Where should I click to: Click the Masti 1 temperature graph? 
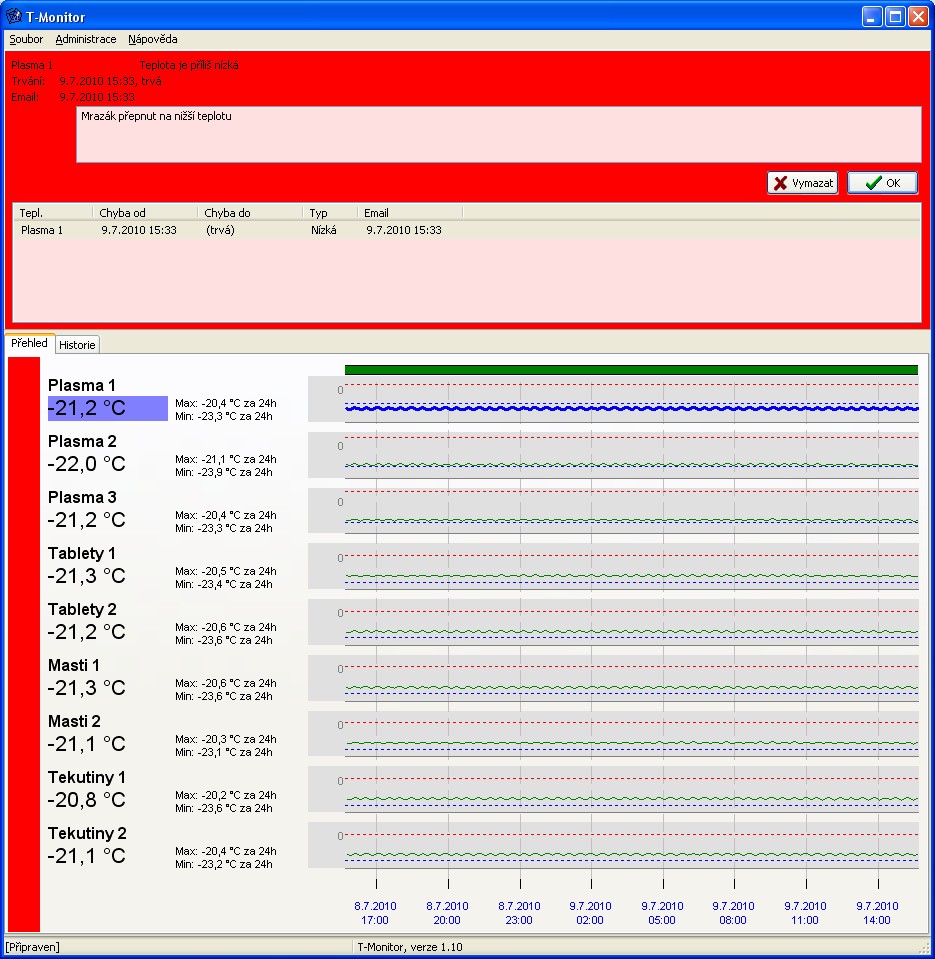[x=613, y=678]
